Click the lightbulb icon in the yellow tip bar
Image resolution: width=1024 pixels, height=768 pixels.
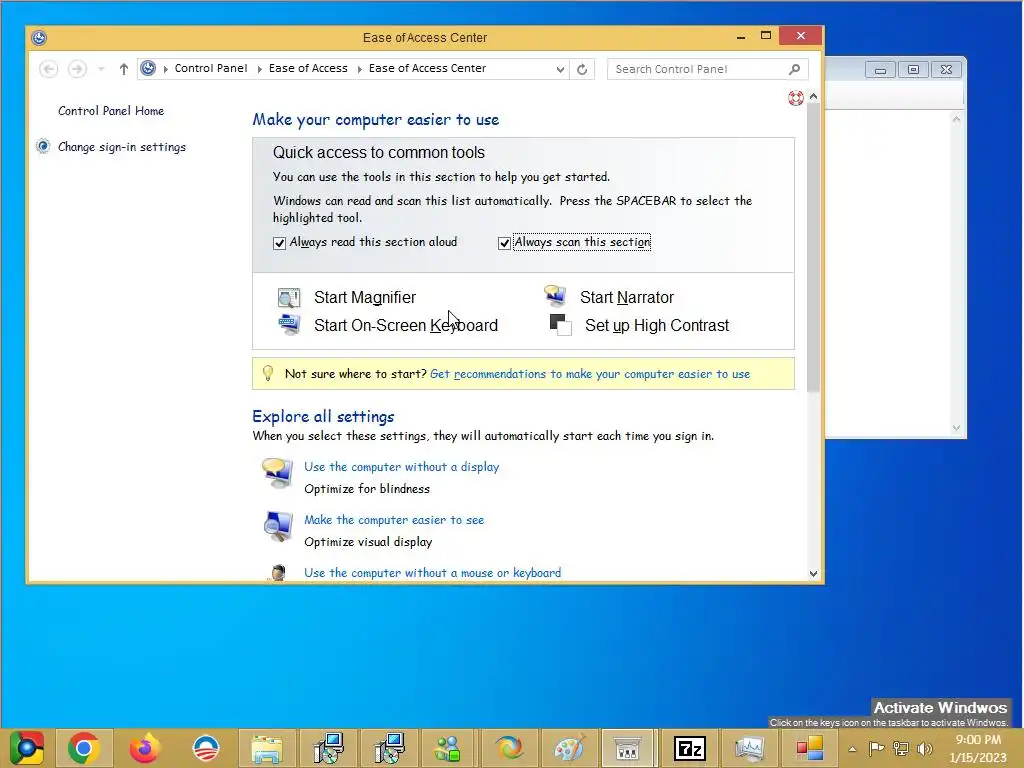[x=267, y=374]
